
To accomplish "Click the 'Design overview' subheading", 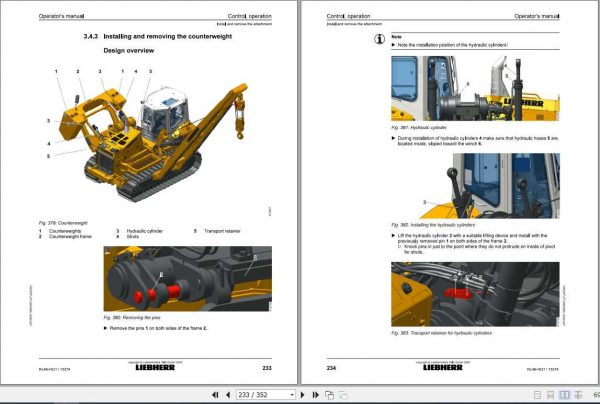I will click(x=129, y=50).
